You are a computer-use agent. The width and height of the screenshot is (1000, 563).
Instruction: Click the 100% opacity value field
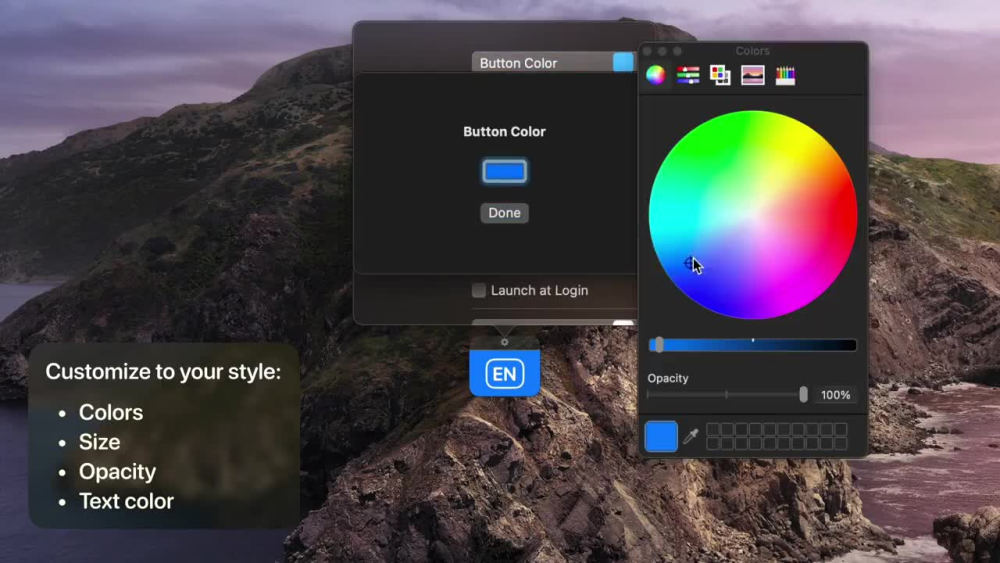point(835,395)
